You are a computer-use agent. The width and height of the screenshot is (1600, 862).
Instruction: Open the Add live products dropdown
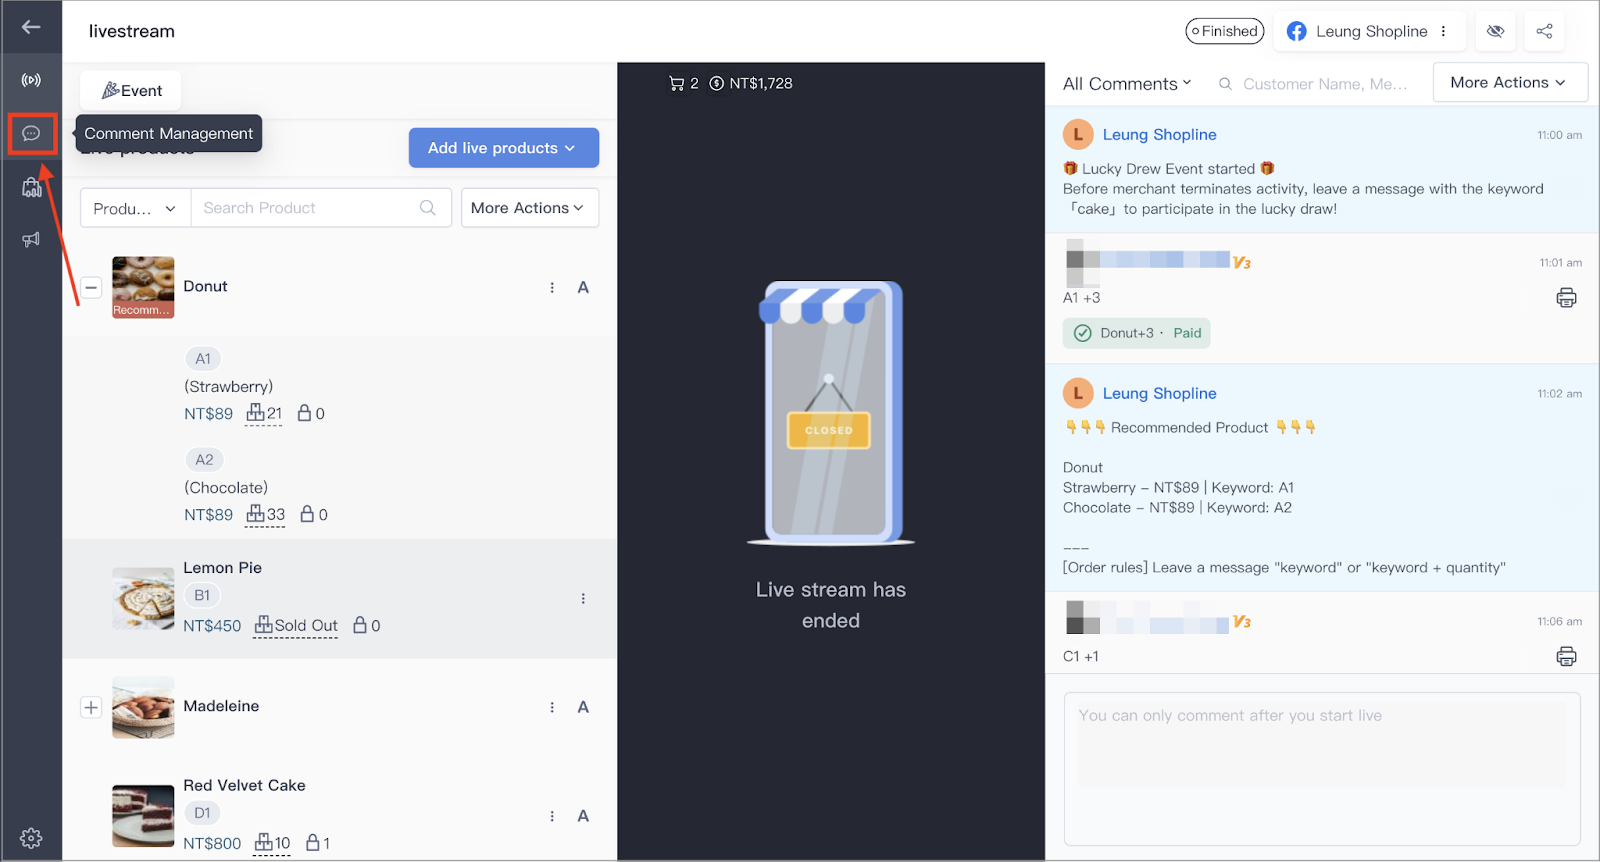[503, 148]
